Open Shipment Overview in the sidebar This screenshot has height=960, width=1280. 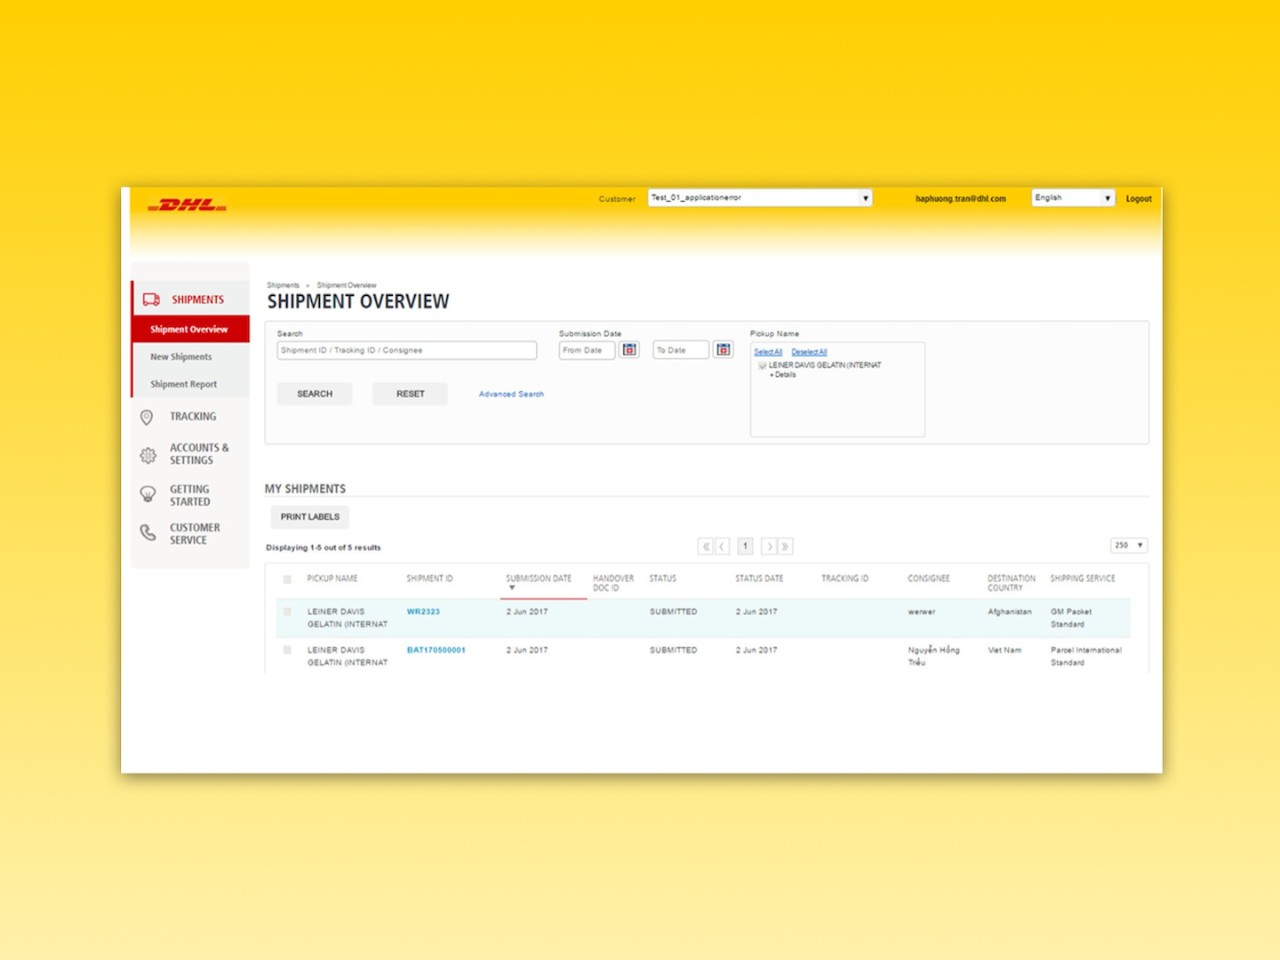click(x=190, y=329)
